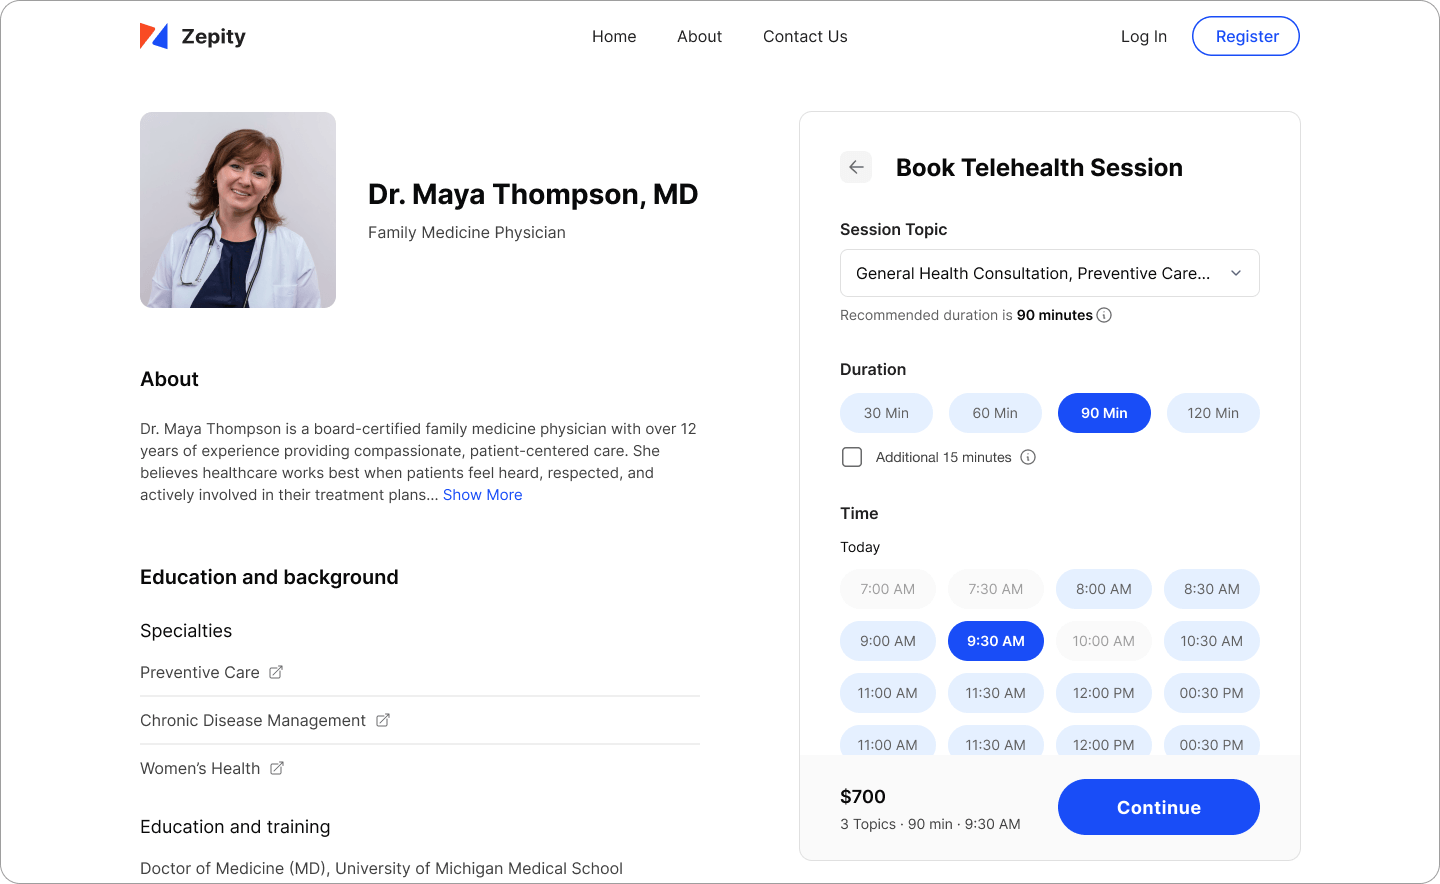Viewport: 1440px width, 884px height.
Task: Select the 11:00 AM time slot
Action: 887,693
